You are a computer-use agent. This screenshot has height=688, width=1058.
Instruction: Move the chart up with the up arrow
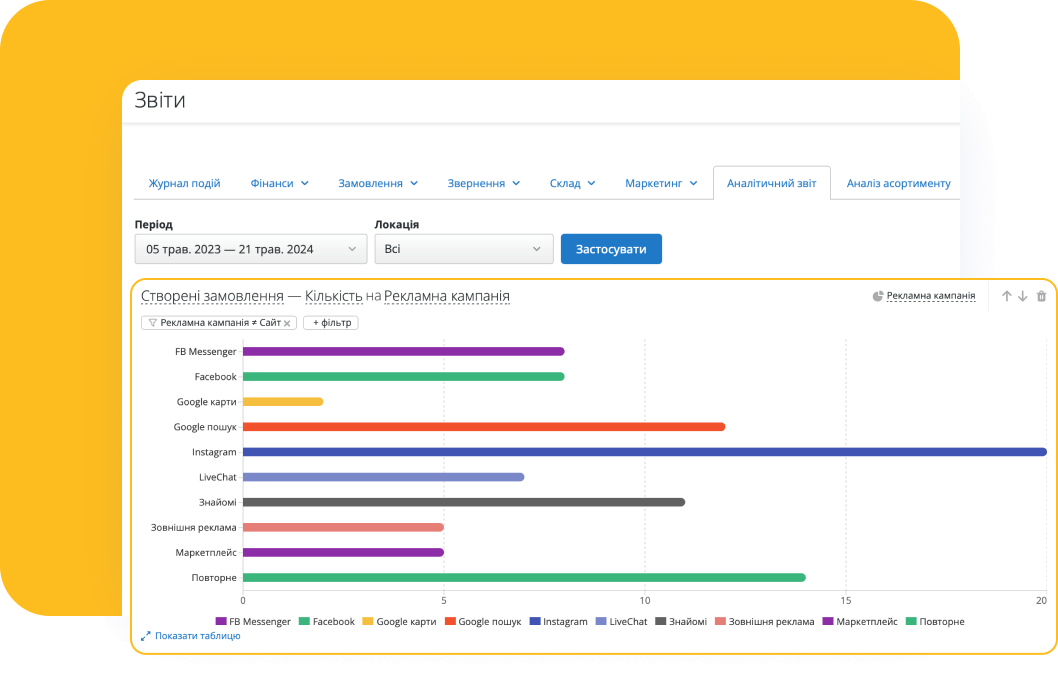[1007, 296]
